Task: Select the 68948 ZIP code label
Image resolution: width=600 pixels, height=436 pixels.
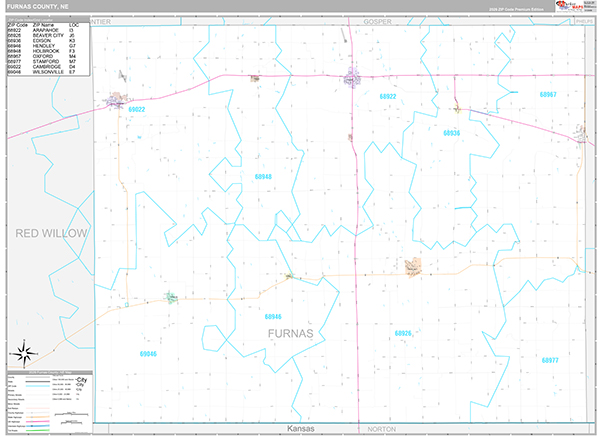Action: click(x=264, y=176)
